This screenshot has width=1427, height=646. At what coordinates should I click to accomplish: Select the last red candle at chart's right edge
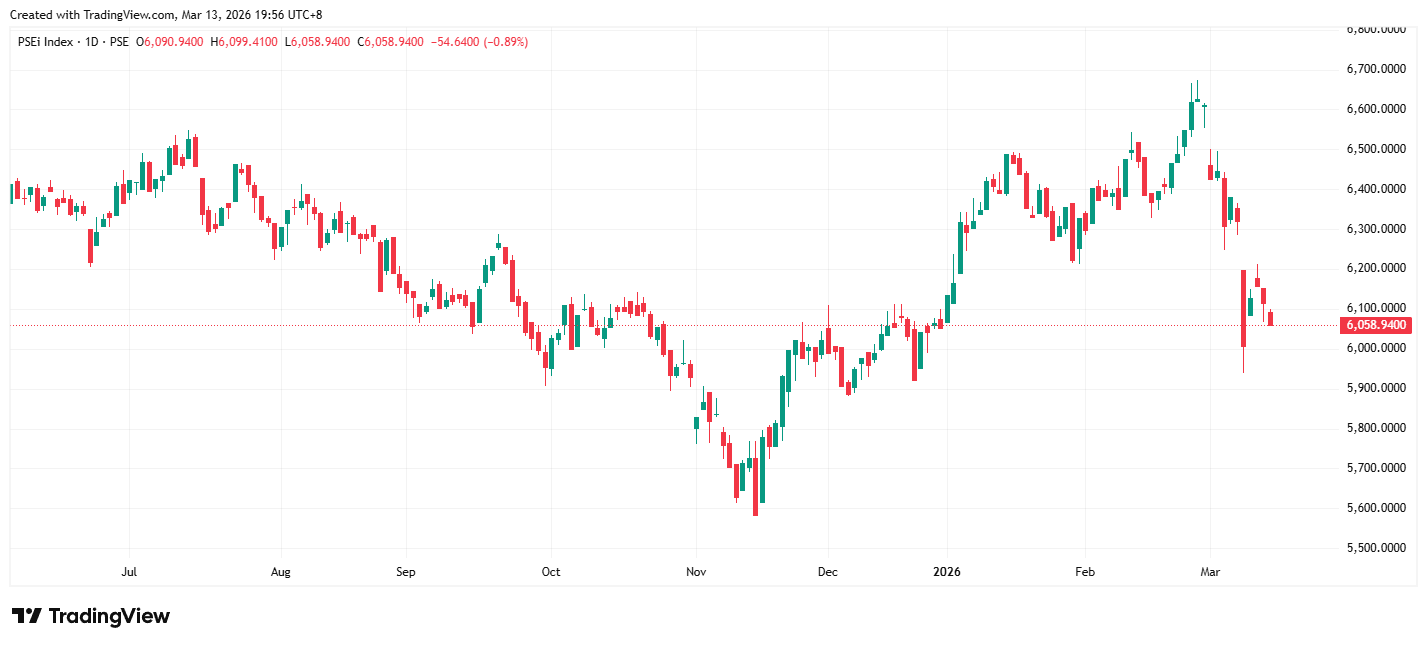1271,318
